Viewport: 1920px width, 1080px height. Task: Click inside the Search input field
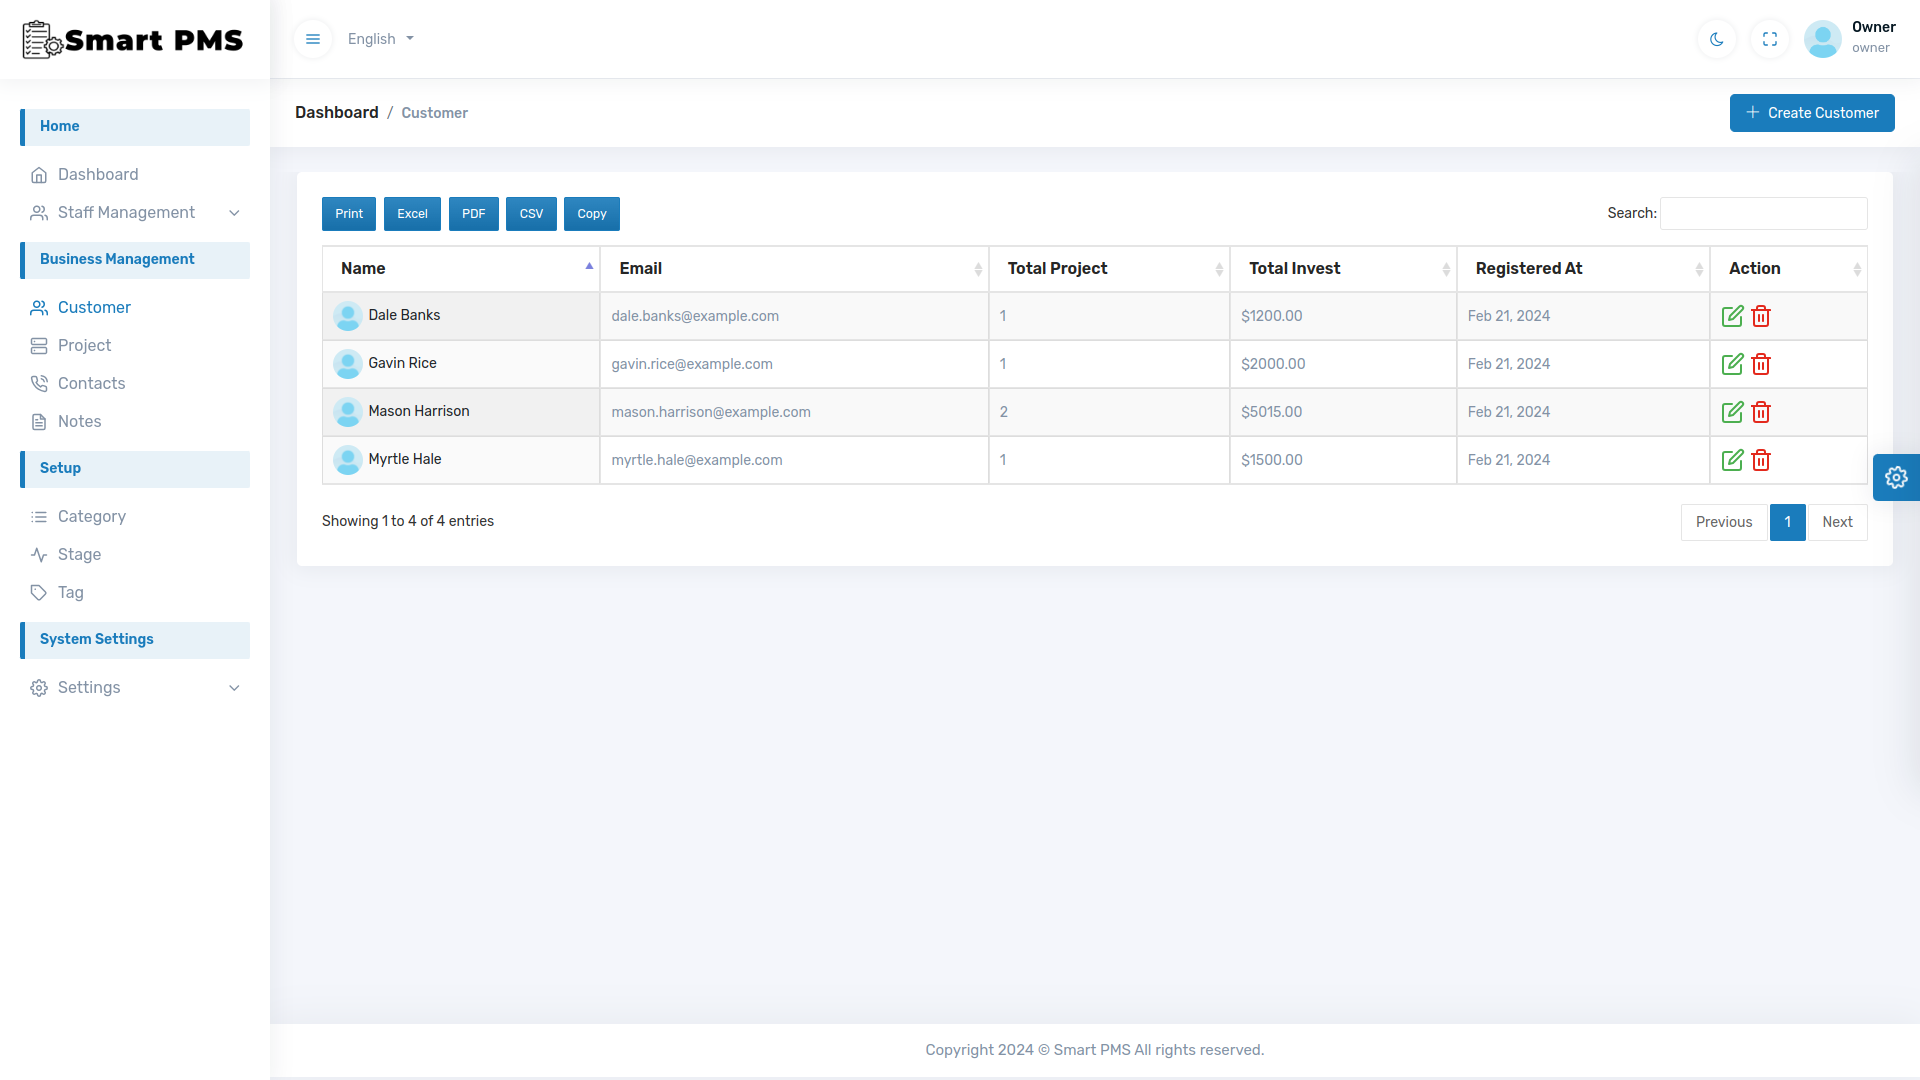point(1763,213)
